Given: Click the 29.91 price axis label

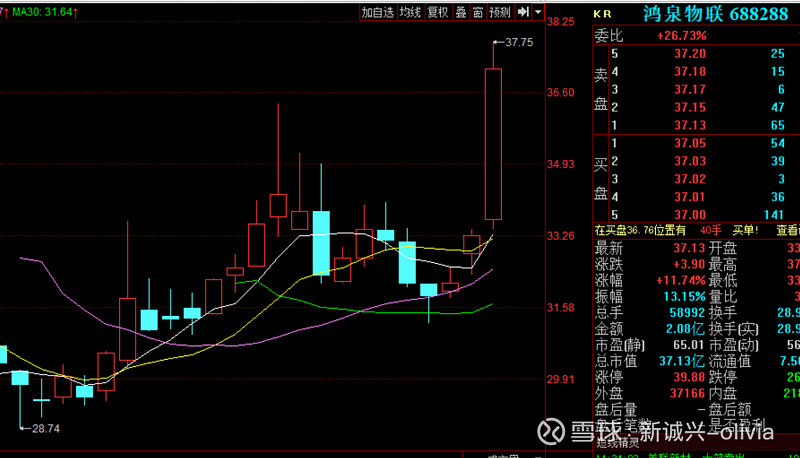Looking at the screenshot, I should pyautogui.click(x=561, y=379).
